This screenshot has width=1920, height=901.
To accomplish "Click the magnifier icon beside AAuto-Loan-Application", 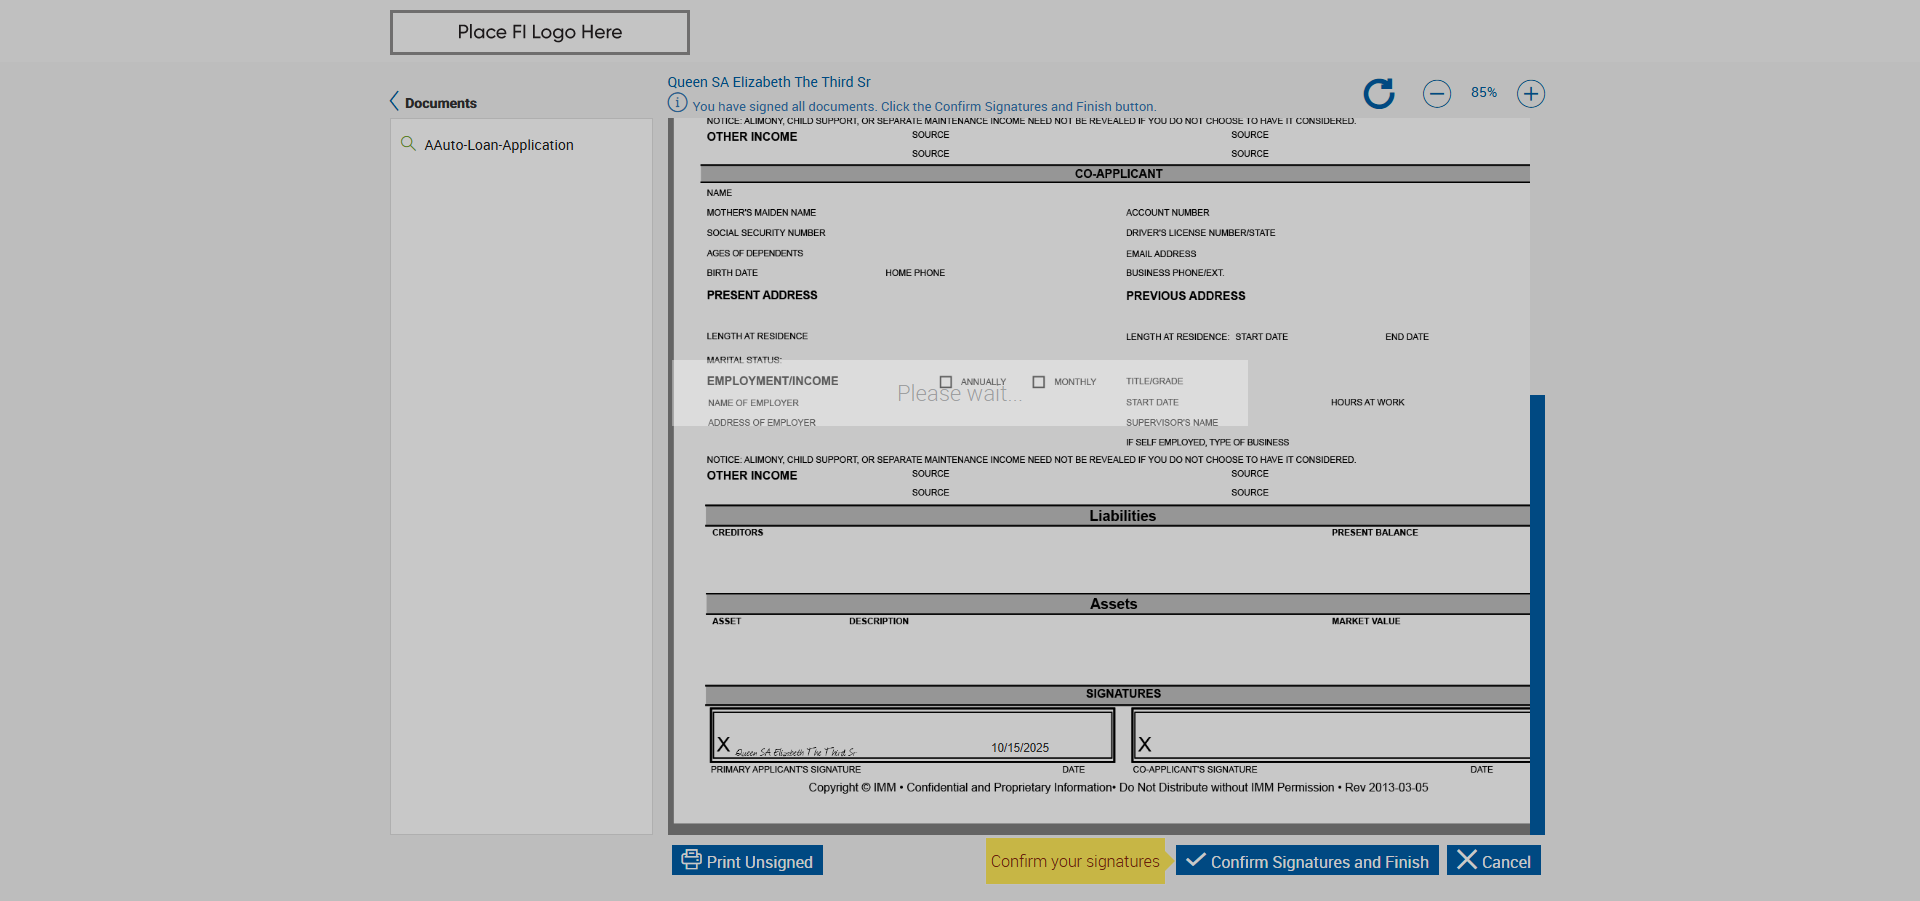I will pyautogui.click(x=408, y=144).
